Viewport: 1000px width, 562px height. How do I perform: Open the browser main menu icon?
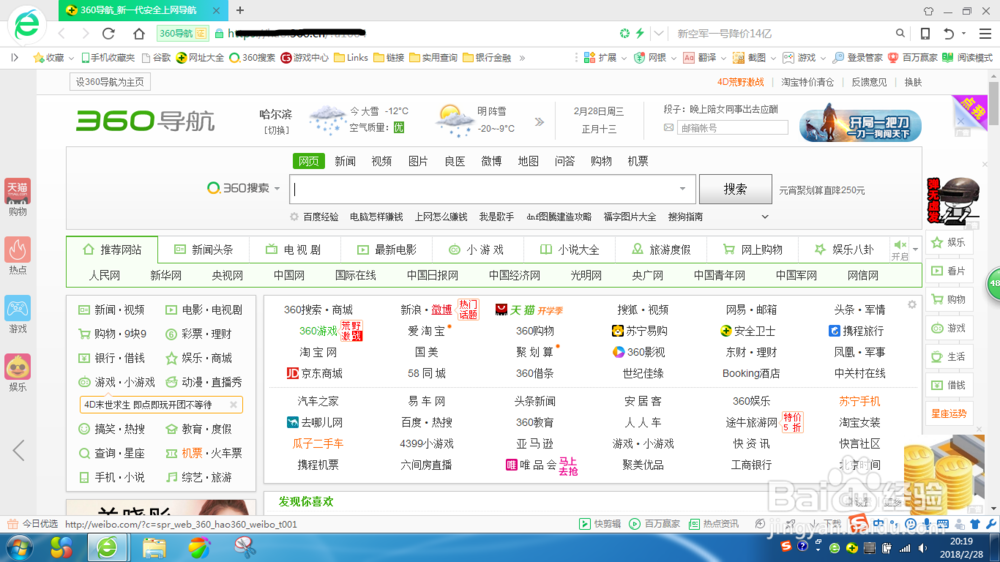(x=985, y=33)
